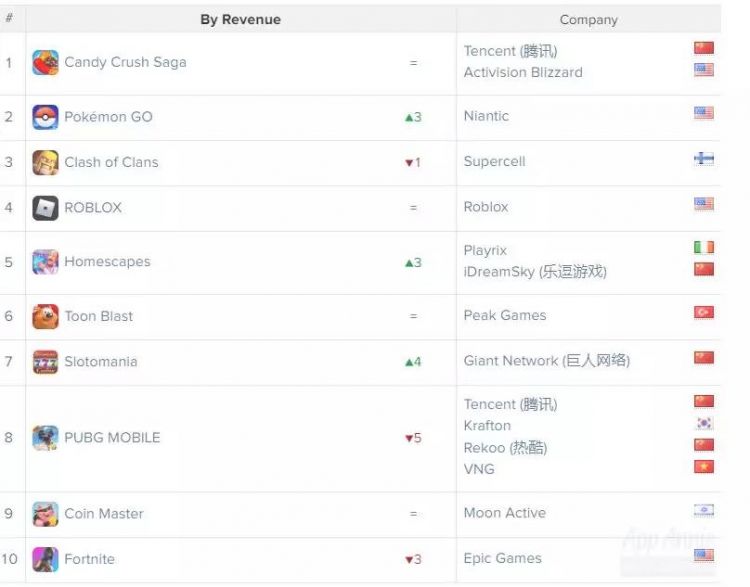Viewport: 750px width, 587px height.
Task: Open the Niantic company link
Action: [486, 116]
